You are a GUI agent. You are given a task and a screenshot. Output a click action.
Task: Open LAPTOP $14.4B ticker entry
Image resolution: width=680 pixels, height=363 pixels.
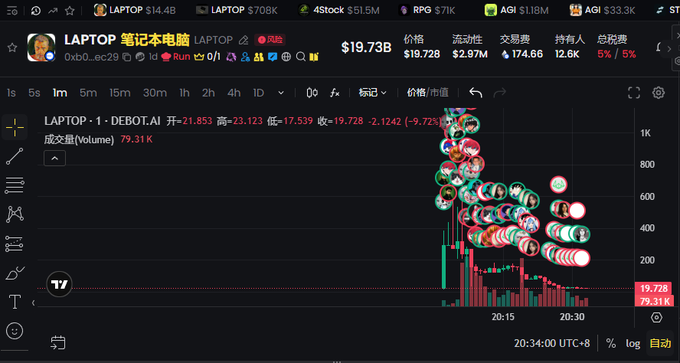coord(135,10)
